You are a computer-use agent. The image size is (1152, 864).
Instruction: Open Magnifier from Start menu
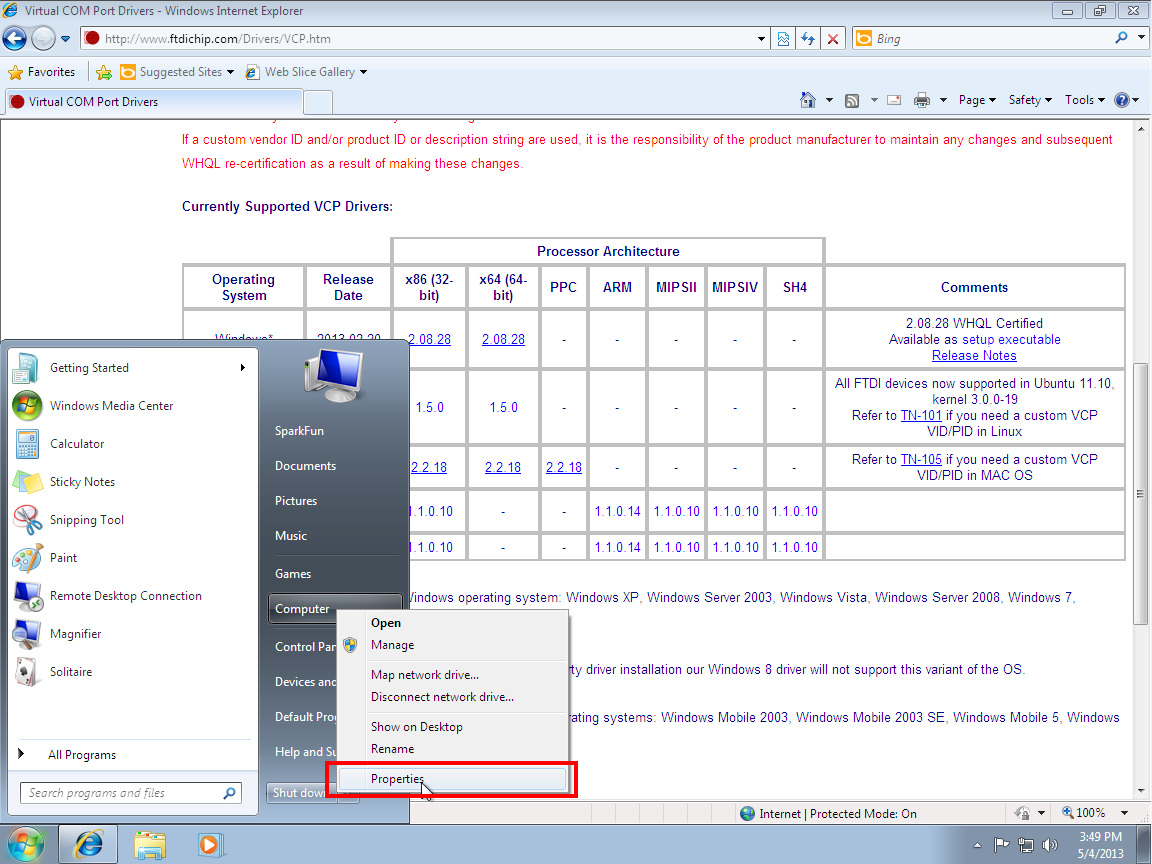coord(131,634)
